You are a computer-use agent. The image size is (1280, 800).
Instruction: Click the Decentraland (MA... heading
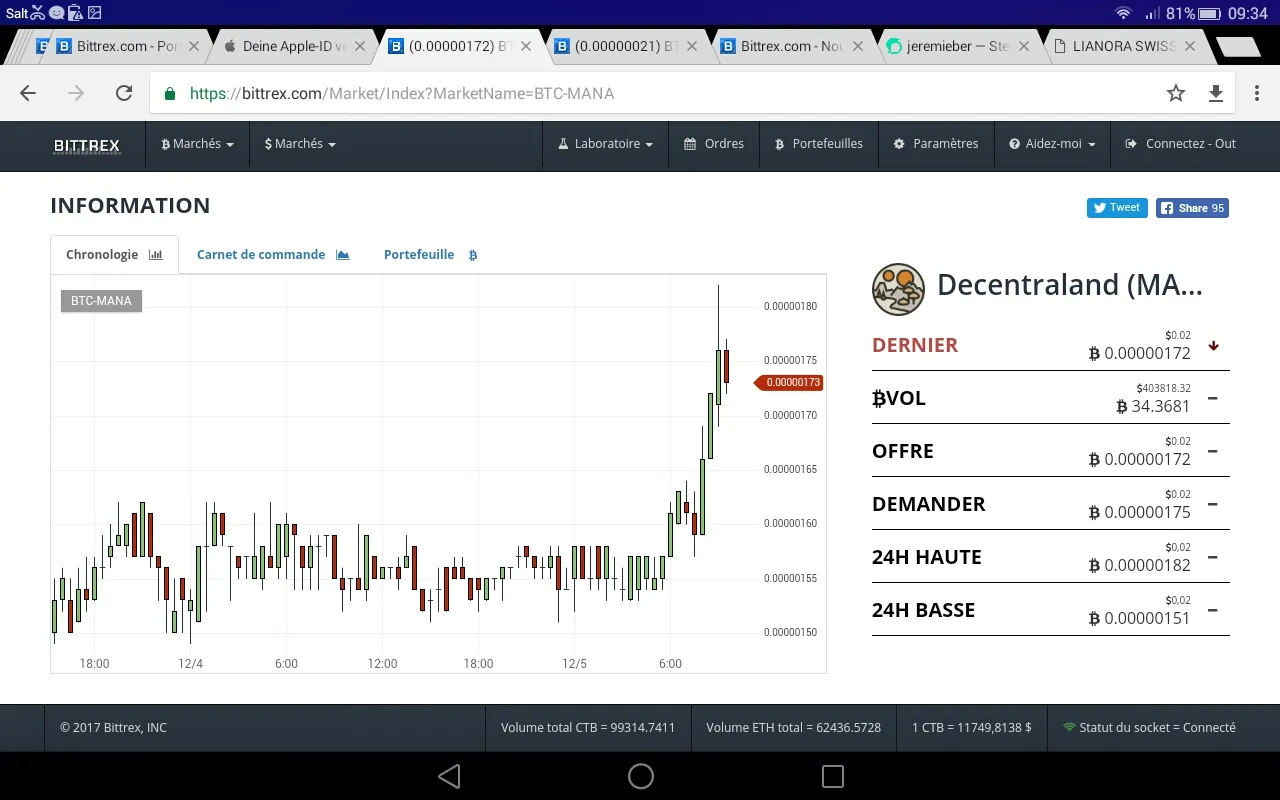(1070, 285)
